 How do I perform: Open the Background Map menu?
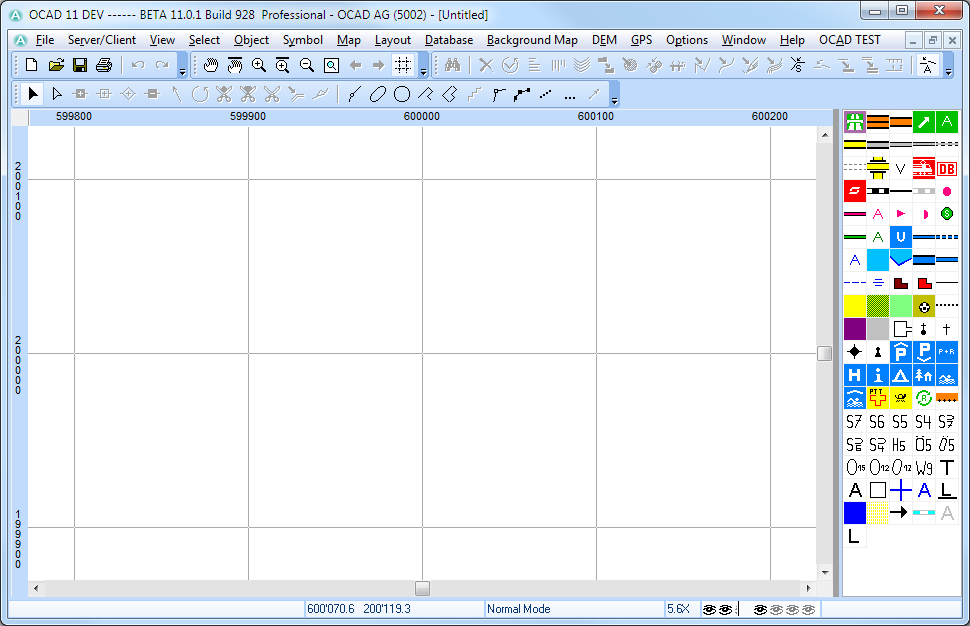[x=532, y=40]
